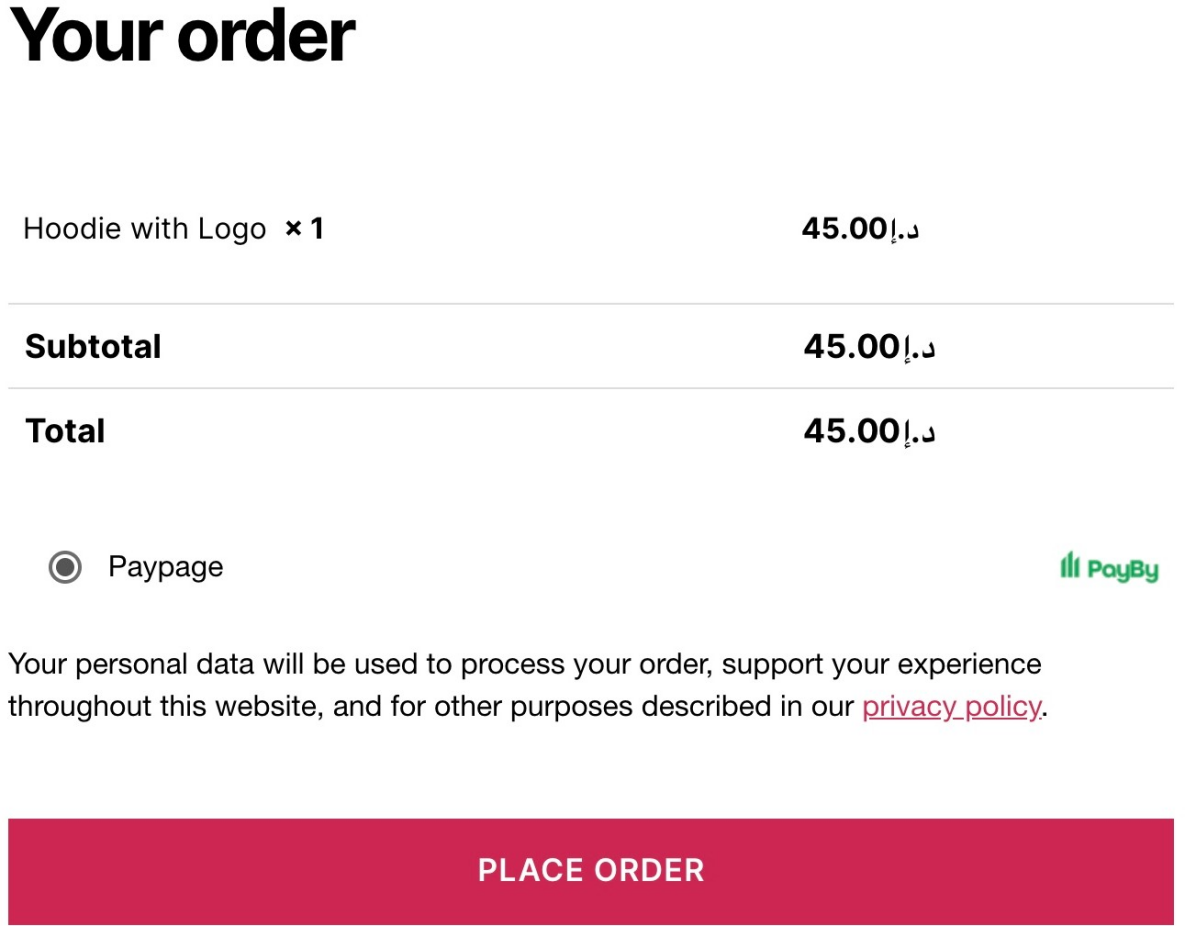This screenshot has width=1185, height=926.
Task: Click the Total 45.00 amount
Action: tap(851, 431)
